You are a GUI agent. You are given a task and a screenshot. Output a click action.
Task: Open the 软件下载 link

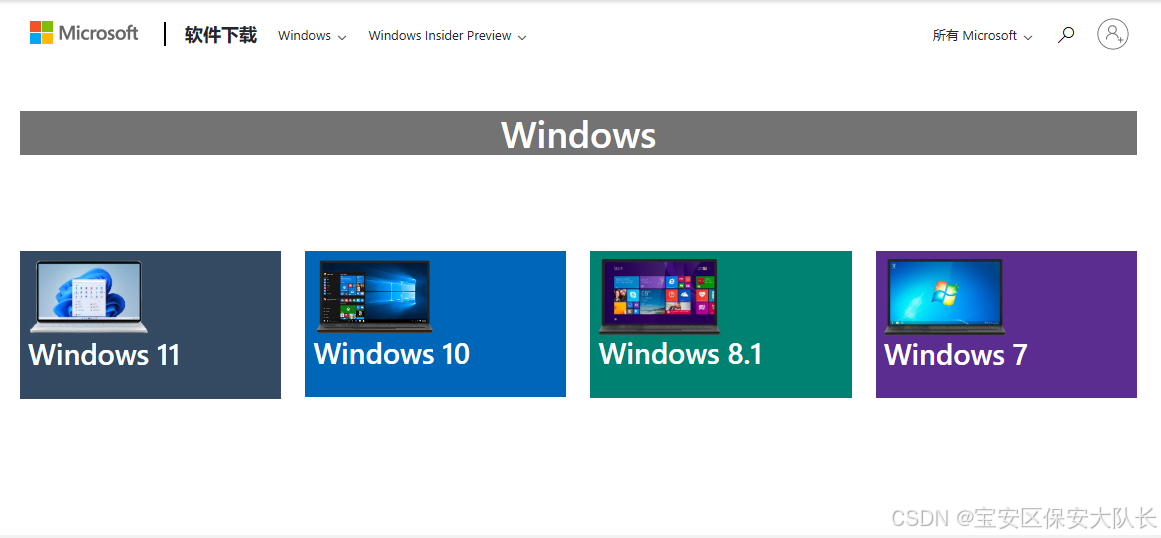pos(221,35)
